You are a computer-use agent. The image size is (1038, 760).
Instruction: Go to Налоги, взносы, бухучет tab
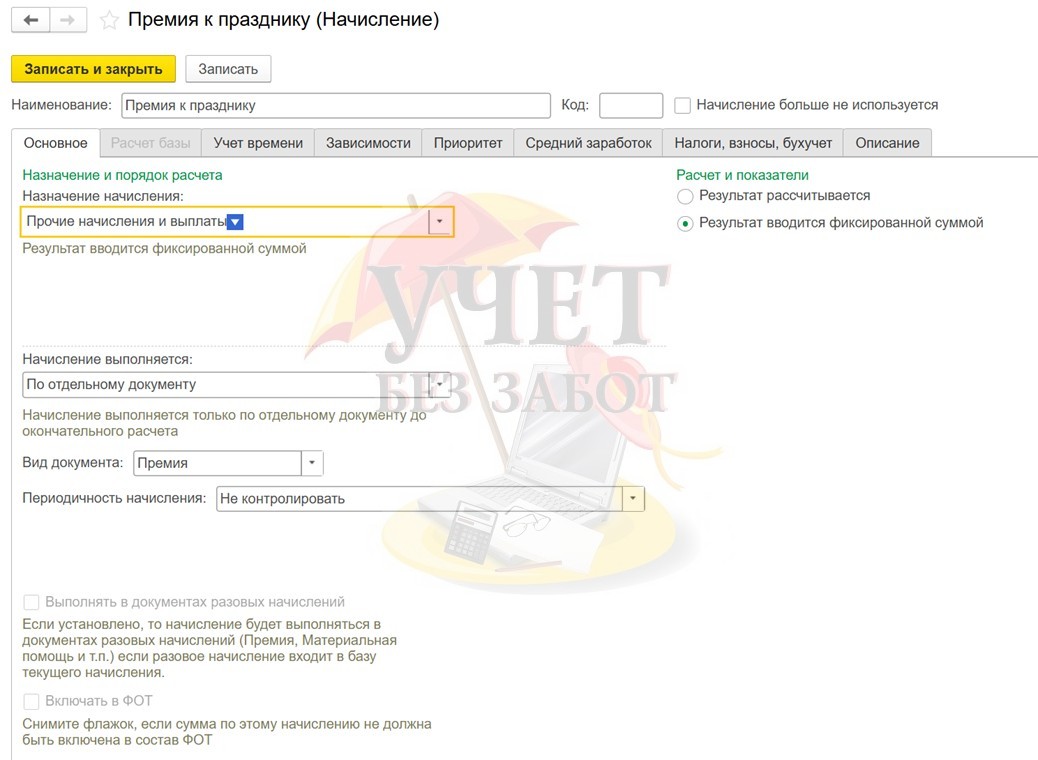(x=753, y=143)
